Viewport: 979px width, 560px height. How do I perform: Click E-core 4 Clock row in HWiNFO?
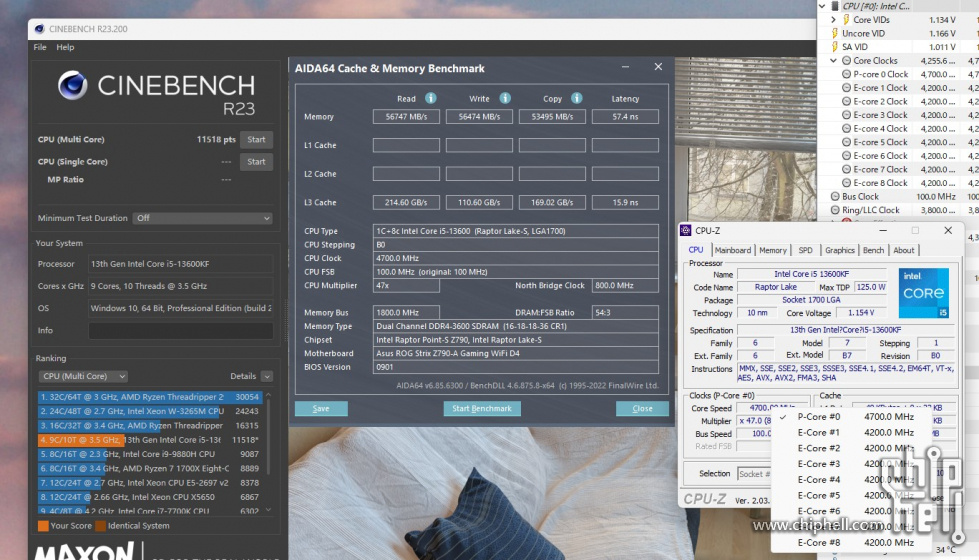898,129
